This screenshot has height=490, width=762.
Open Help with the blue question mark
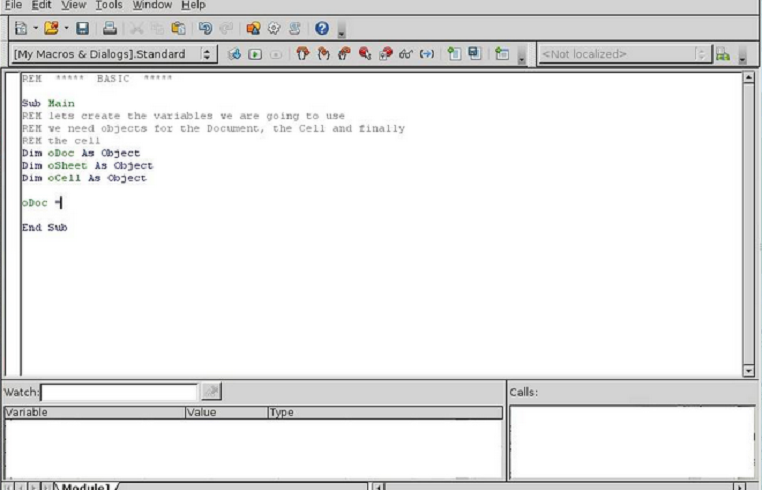pos(322,28)
